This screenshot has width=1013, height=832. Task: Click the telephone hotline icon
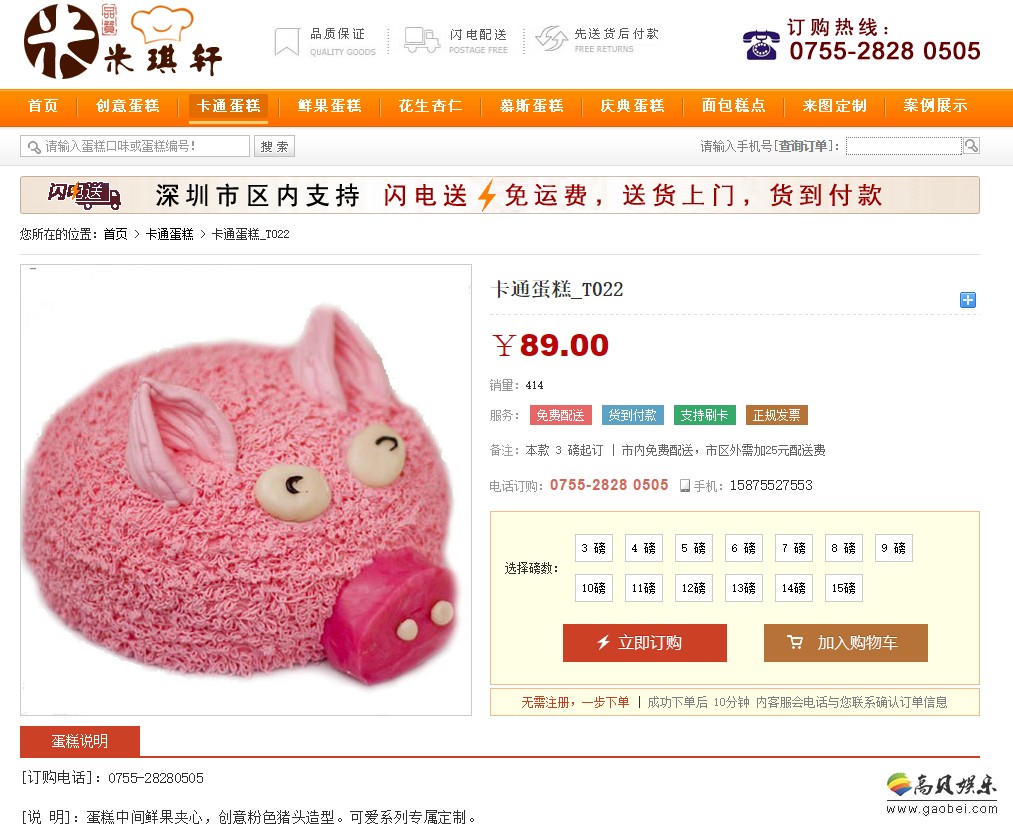coord(760,45)
